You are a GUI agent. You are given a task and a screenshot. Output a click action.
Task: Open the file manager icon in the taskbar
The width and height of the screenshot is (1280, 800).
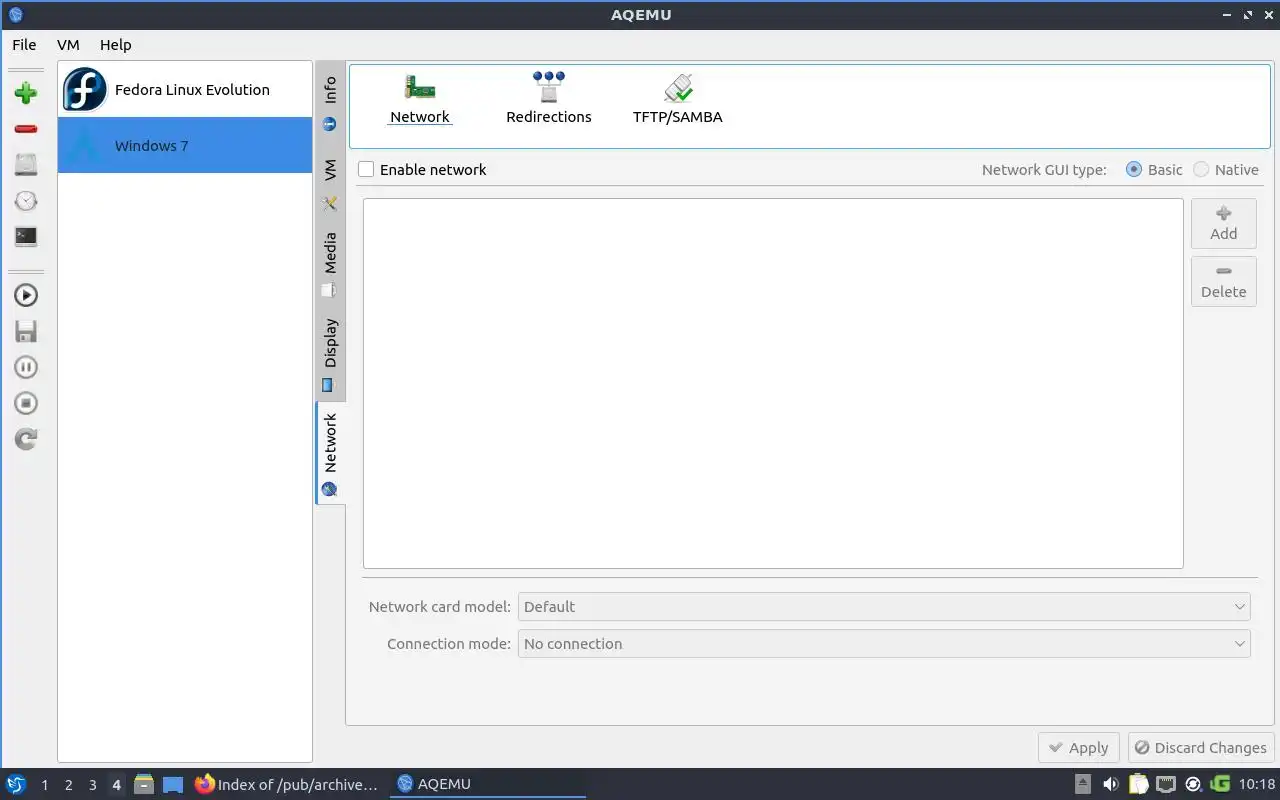pyautogui.click(x=144, y=784)
